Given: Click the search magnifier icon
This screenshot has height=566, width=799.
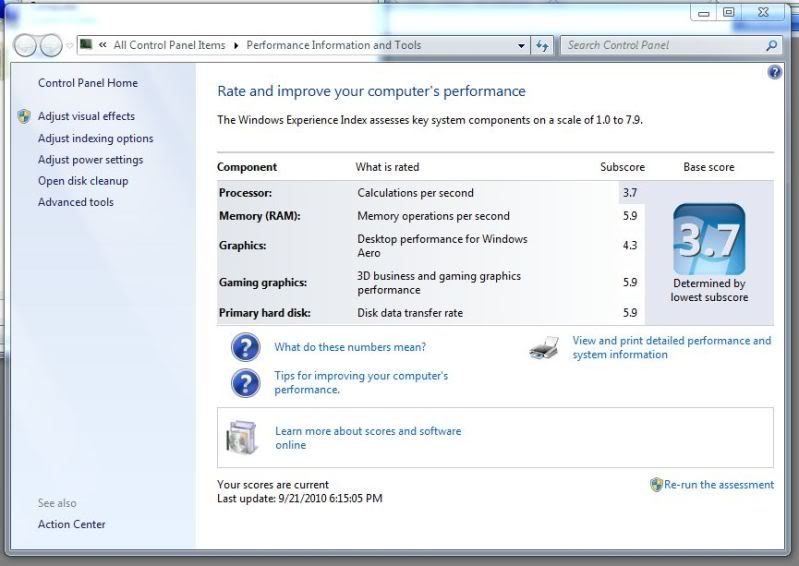Looking at the screenshot, I should click(772, 45).
